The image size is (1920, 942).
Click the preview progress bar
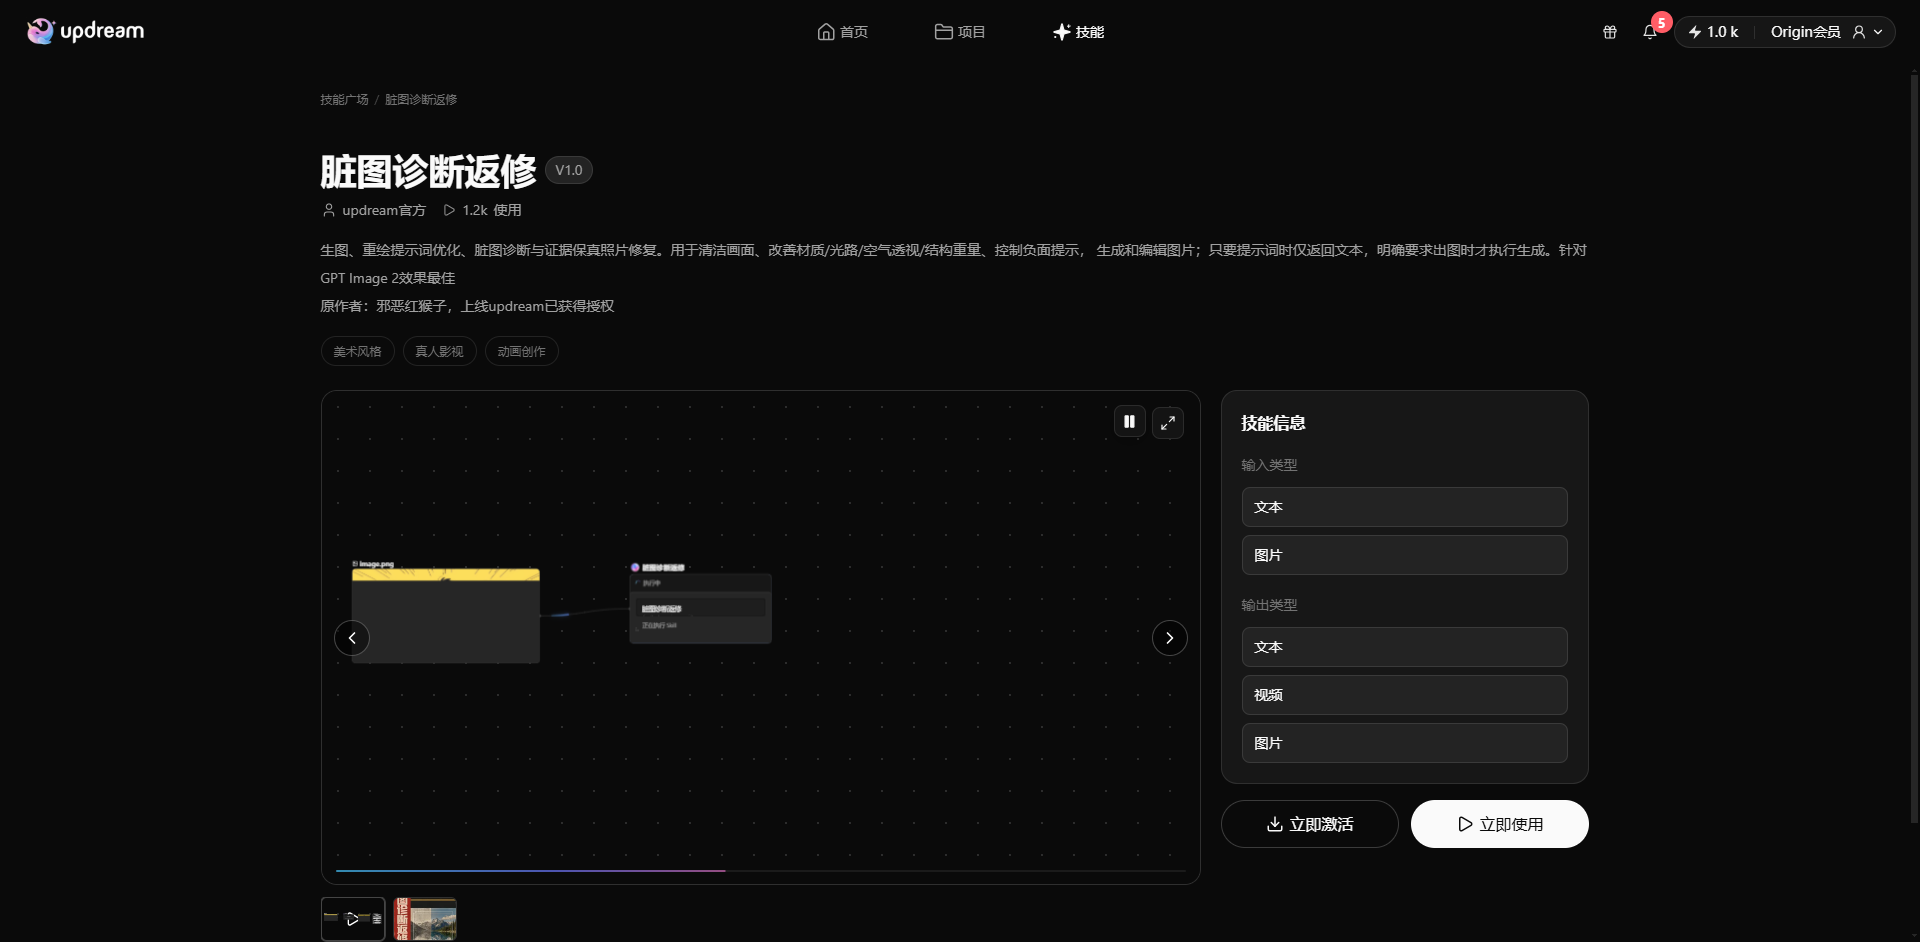click(x=760, y=871)
